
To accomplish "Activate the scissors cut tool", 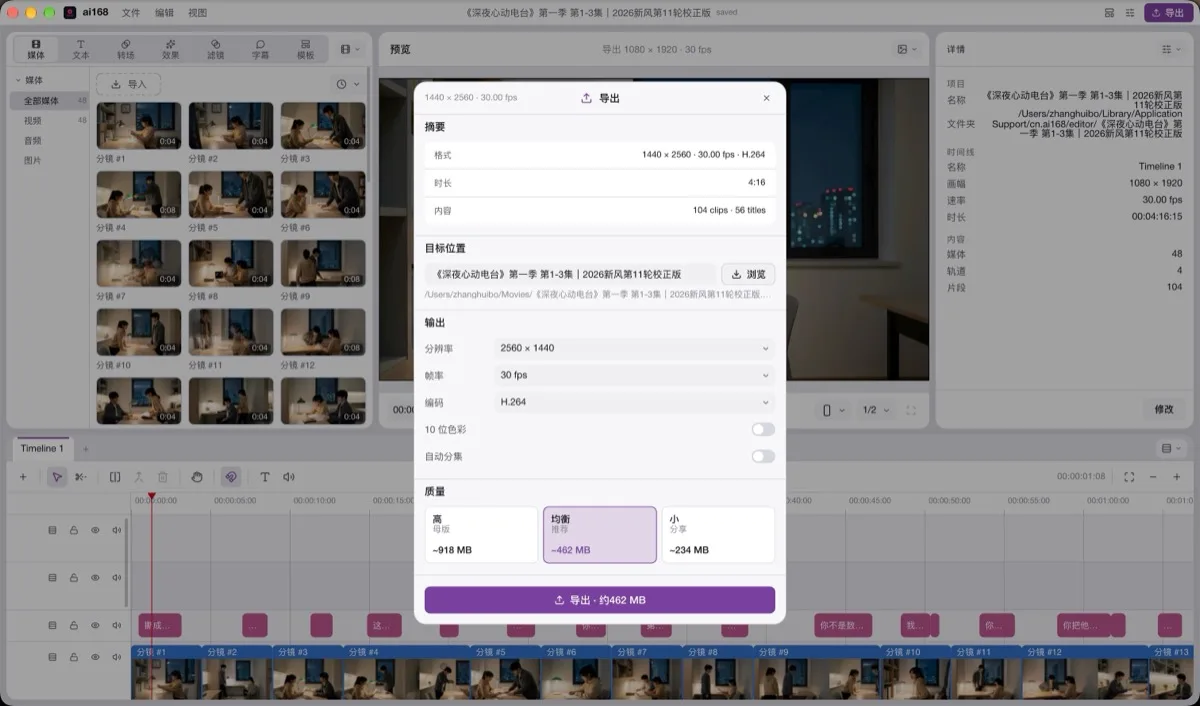I will (81, 477).
